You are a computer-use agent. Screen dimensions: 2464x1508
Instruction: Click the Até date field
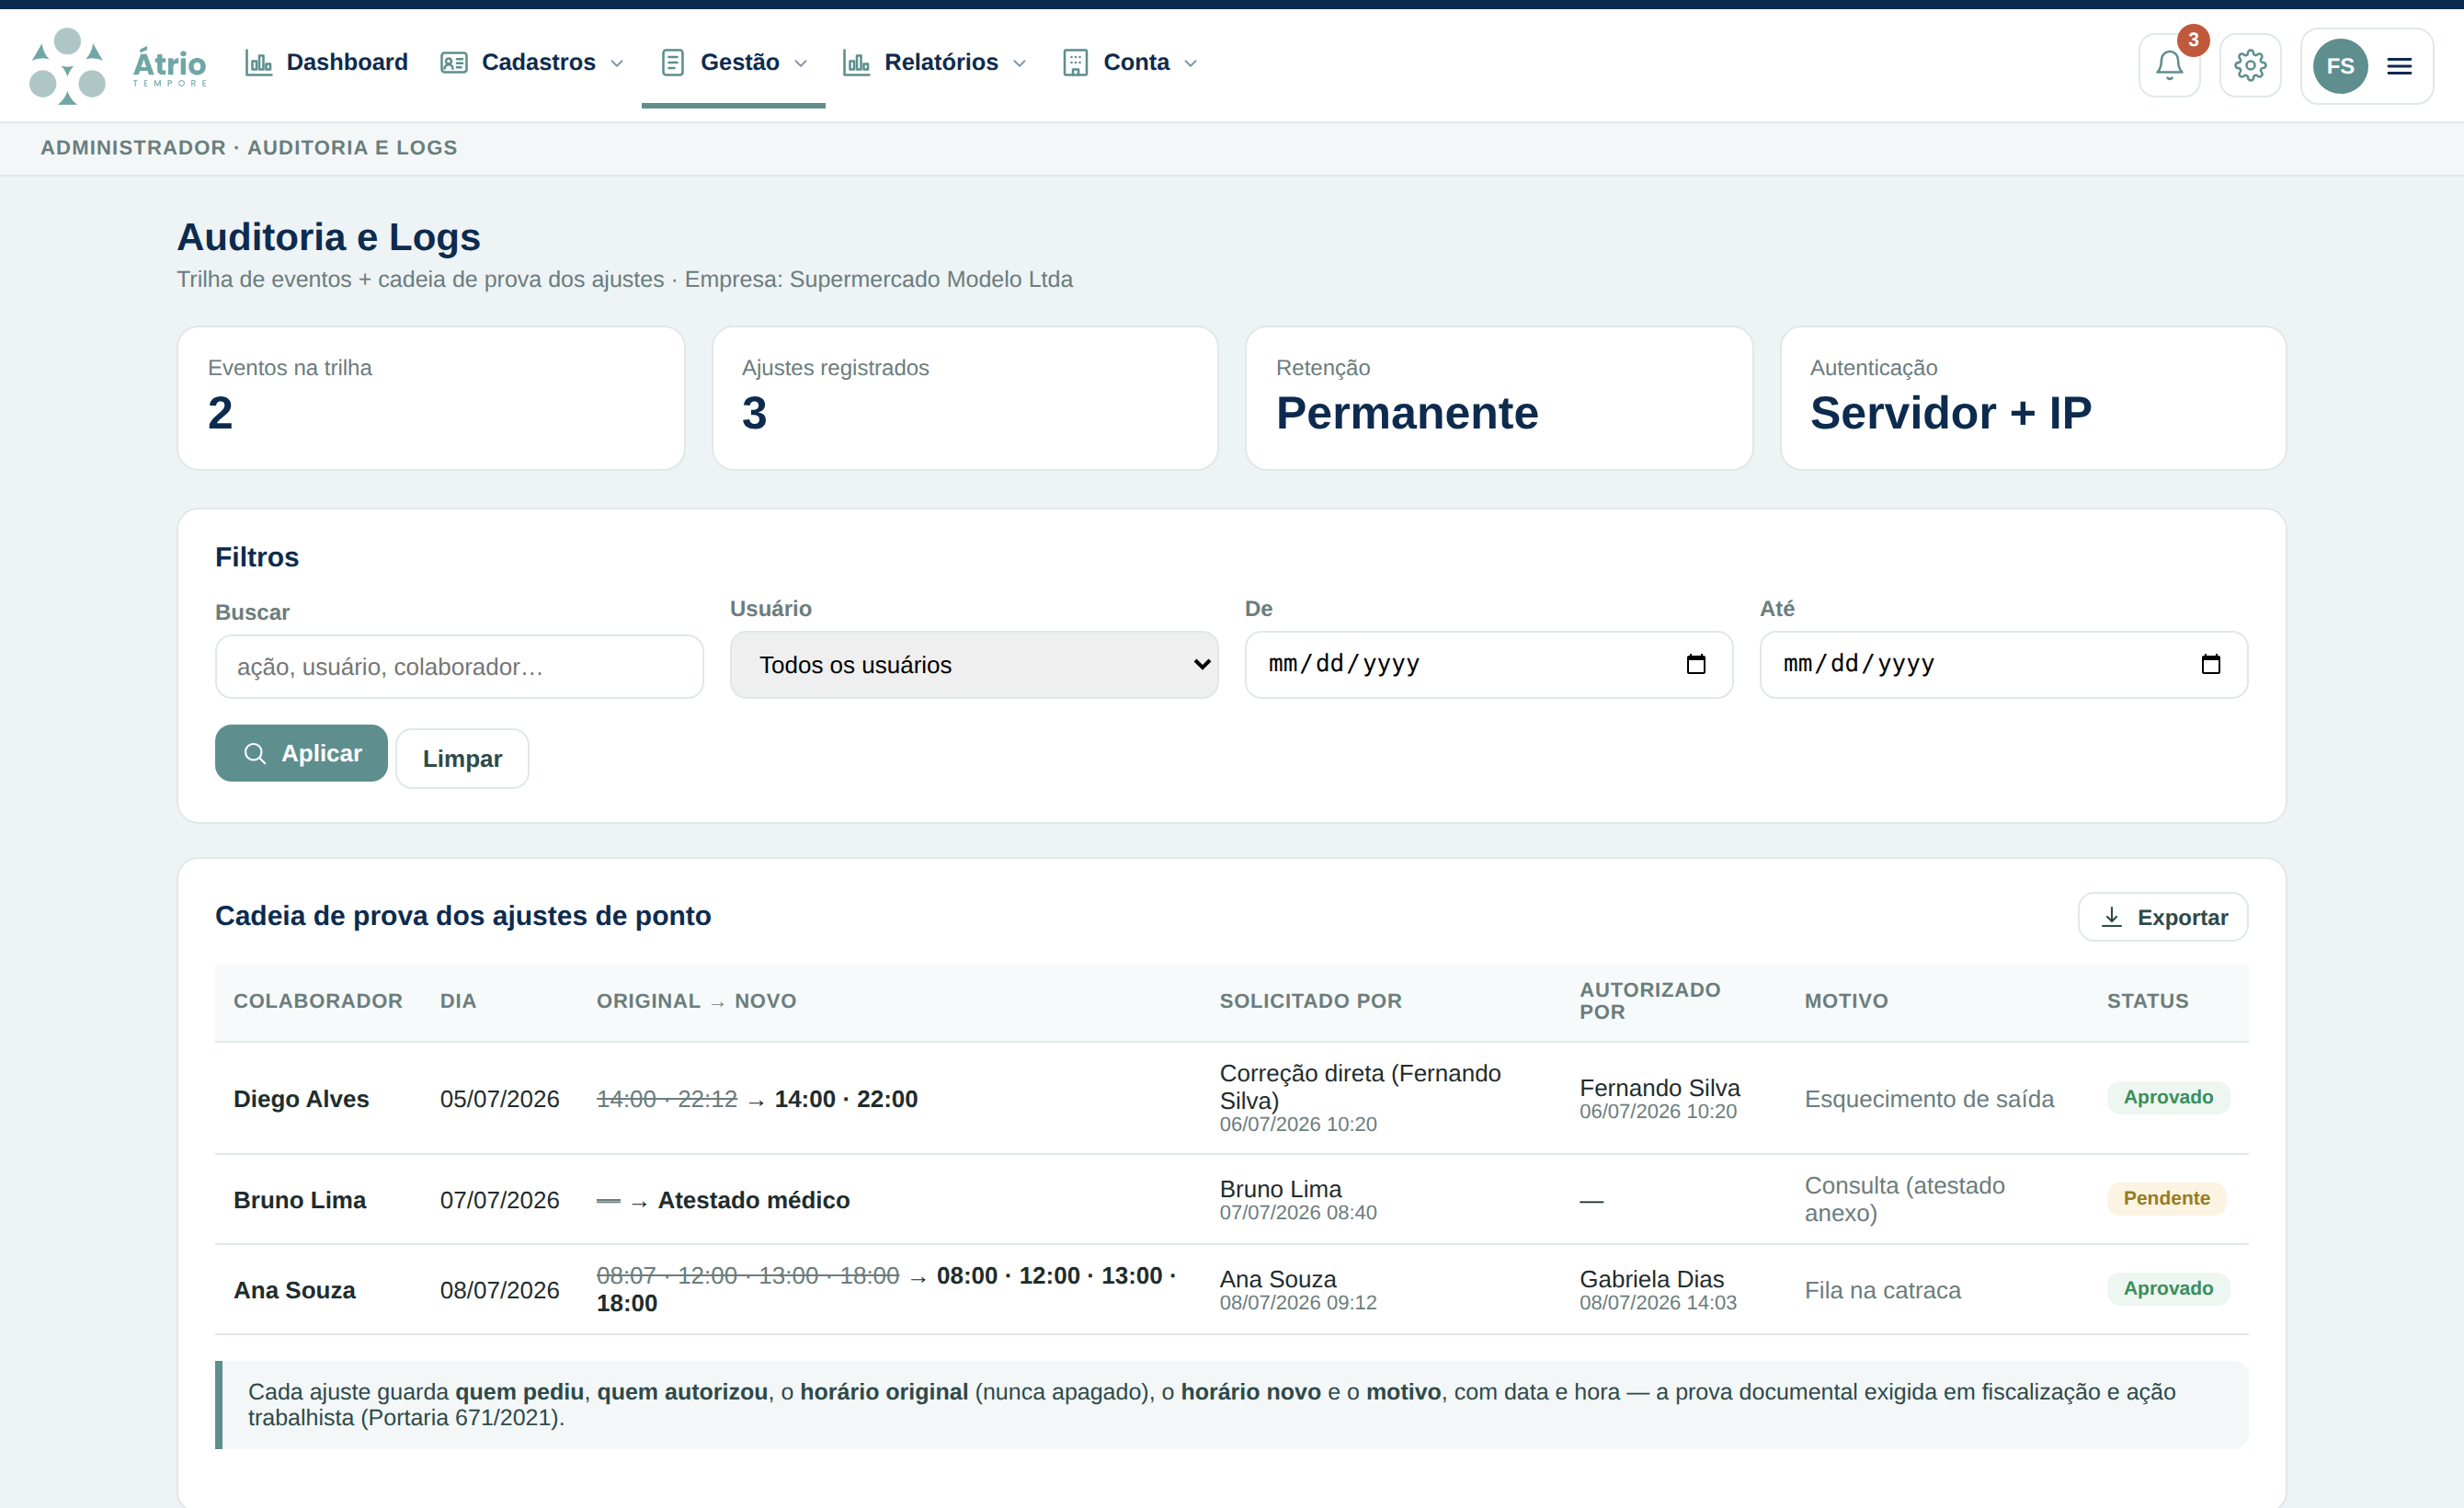pyautogui.click(x=2003, y=664)
